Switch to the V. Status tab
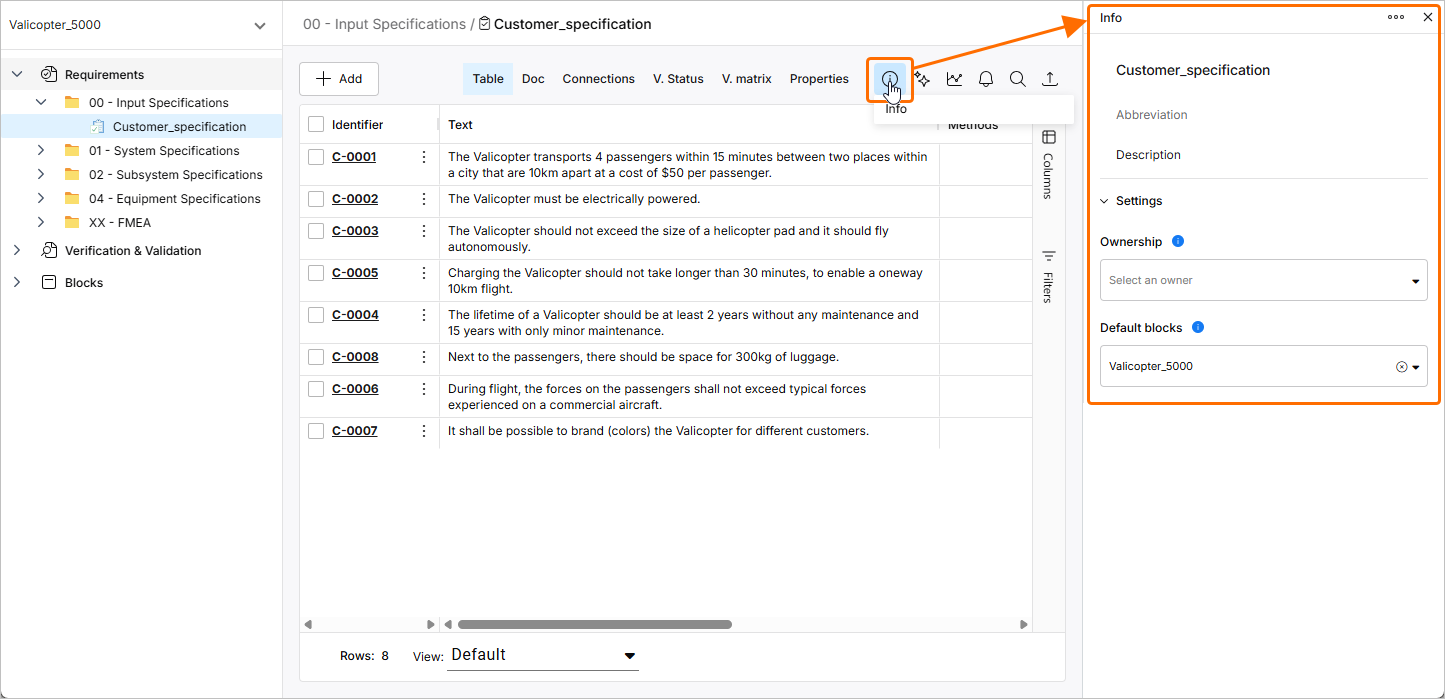 click(679, 79)
